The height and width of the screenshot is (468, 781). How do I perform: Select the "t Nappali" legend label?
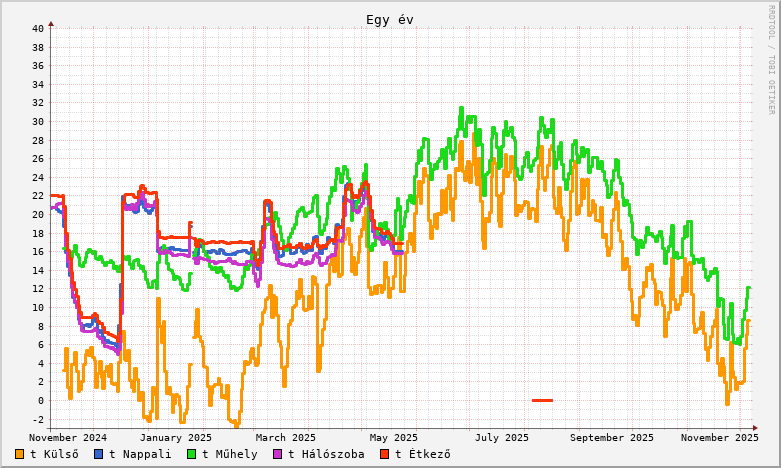point(140,454)
